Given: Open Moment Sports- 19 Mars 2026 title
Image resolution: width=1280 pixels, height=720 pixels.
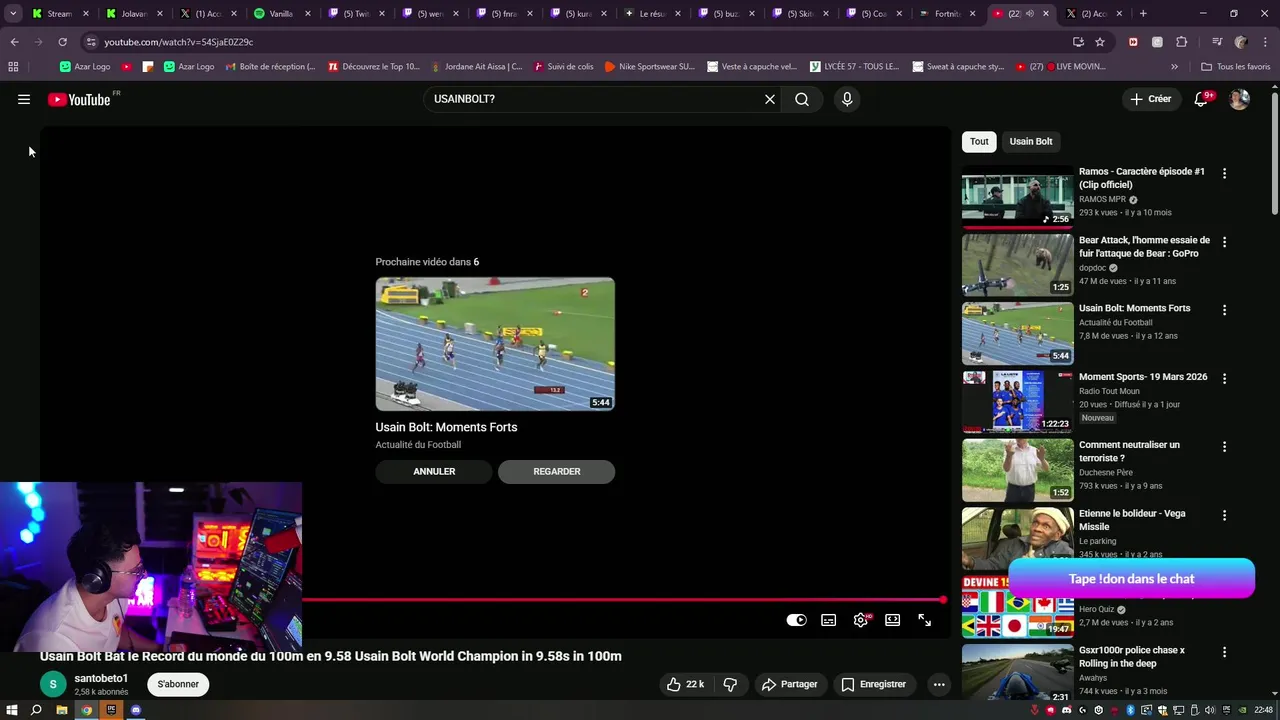Looking at the screenshot, I should (x=1143, y=377).
